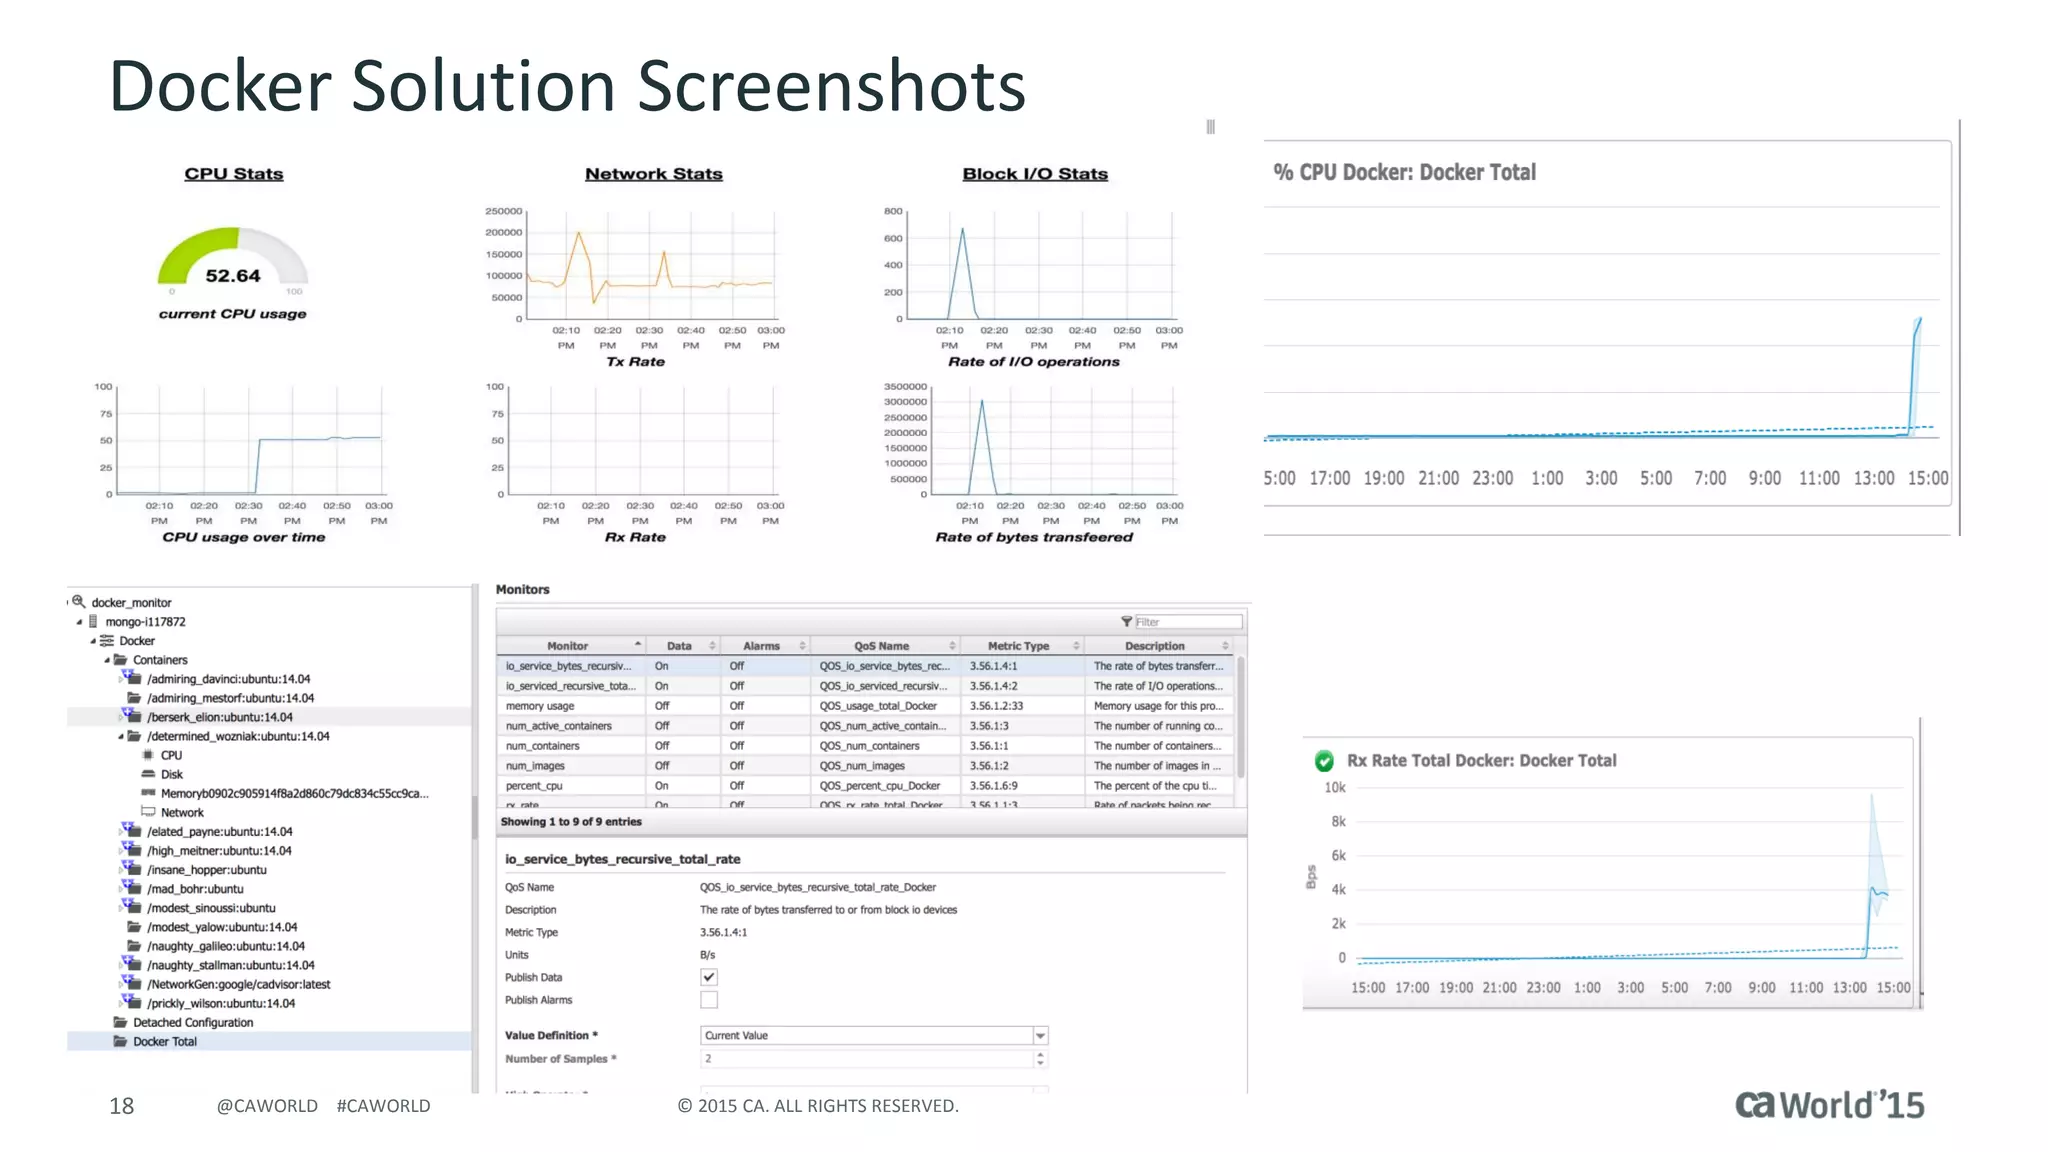Screen dimensions: 2048x1152
Task: Collapse the Docker tree node
Action: pos(93,641)
